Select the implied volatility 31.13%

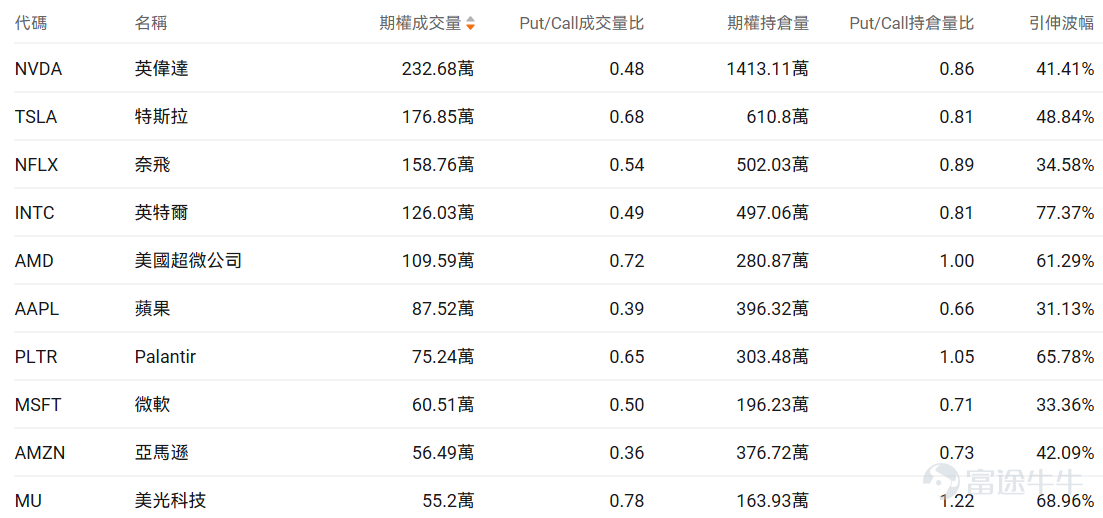tap(1065, 309)
